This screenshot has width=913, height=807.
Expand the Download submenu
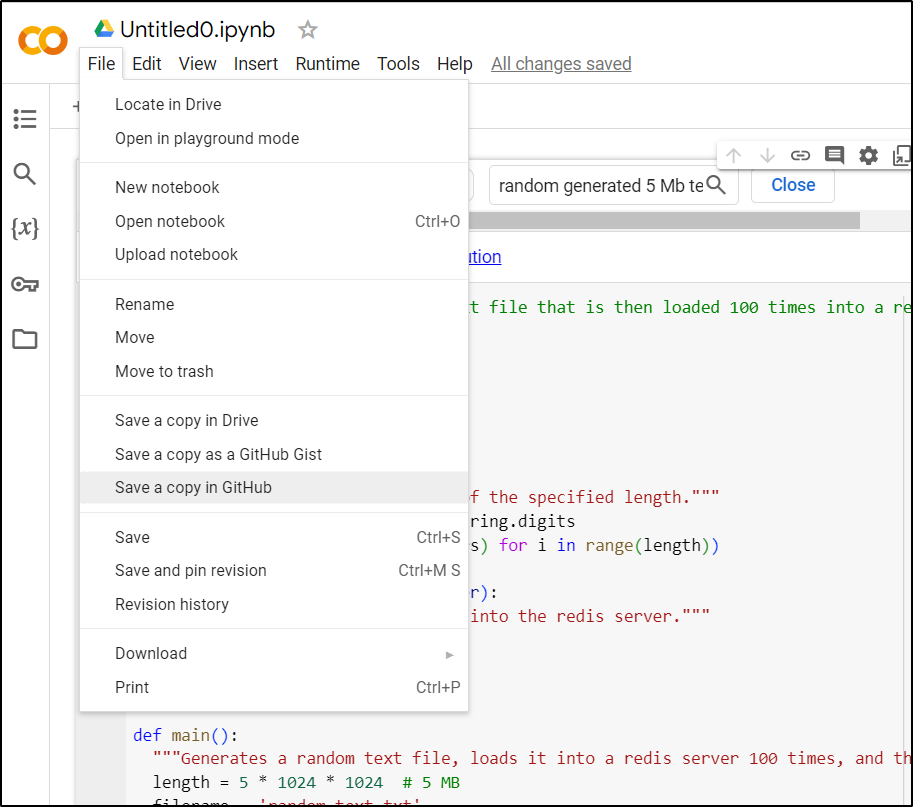[x=274, y=653]
